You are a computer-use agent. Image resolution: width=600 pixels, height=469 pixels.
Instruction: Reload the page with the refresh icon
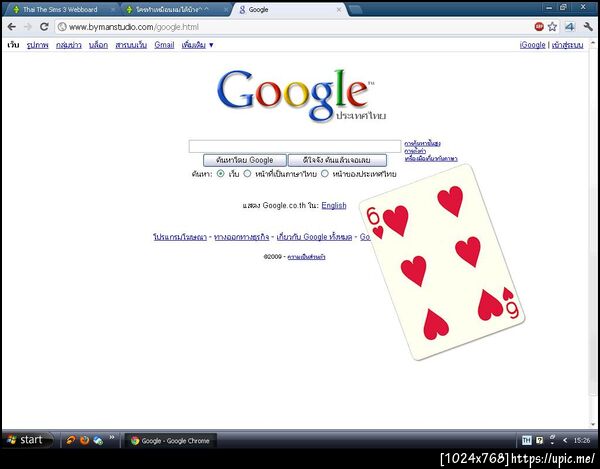(x=44, y=27)
